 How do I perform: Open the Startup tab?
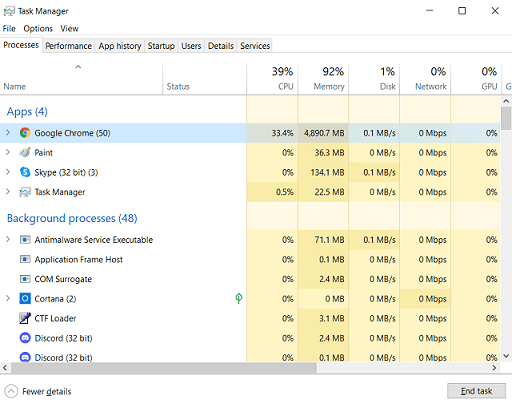[x=161, y=46]
